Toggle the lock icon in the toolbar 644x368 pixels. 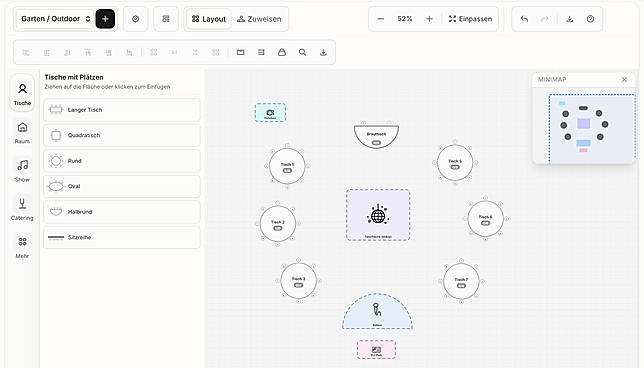[x=282, y=52]
